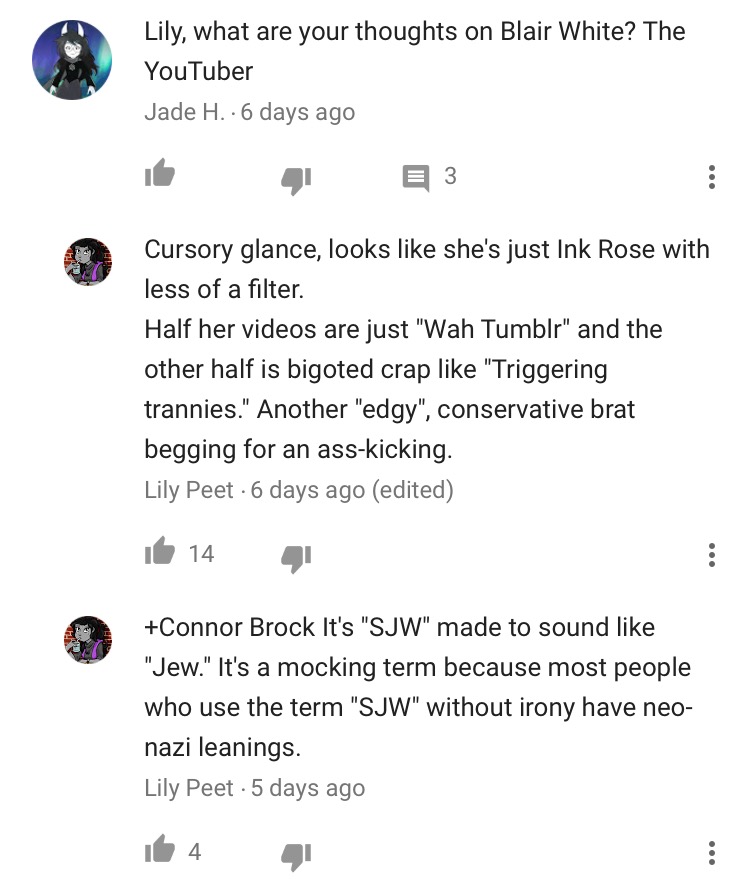Tap the '6 days ago (edited)' timestamp
The height and width of the screenshot is (896, 750).
click(352, 490)
